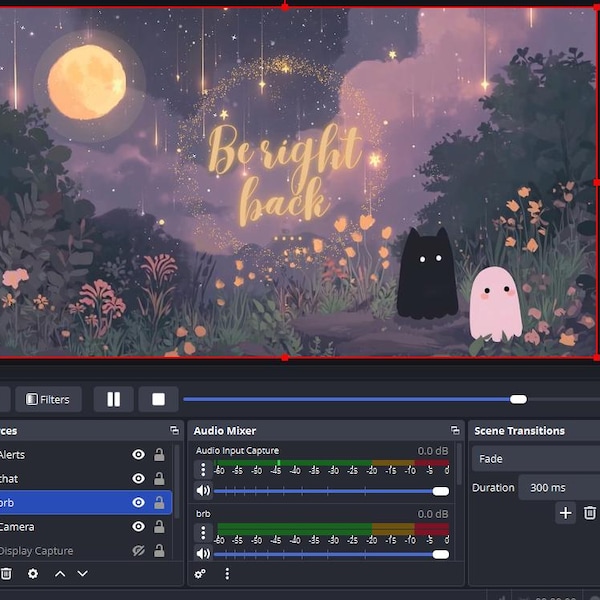600x600 pixels.
Task: Click the Audio Mixer scrollbar
Action: [459, 464]
